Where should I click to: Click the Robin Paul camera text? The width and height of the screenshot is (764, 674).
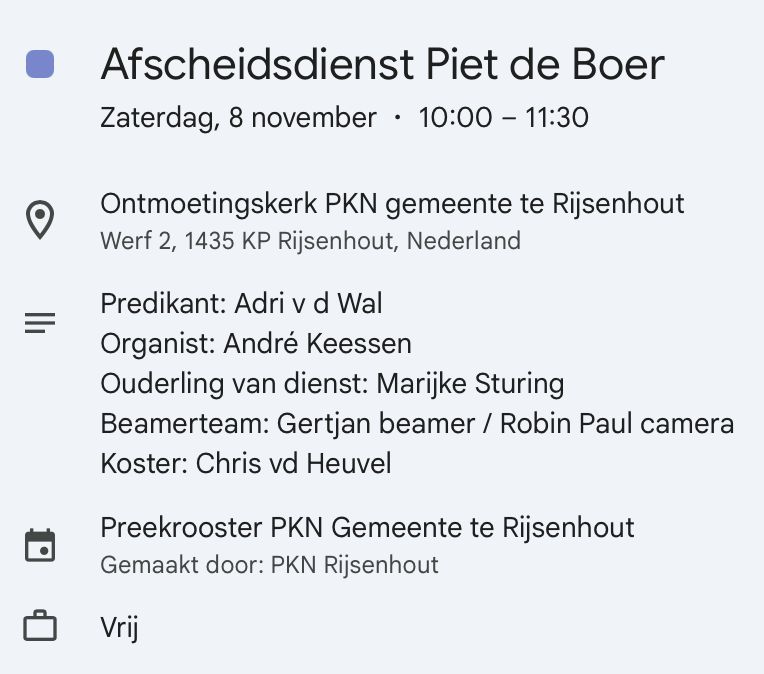tap(616, 424)
